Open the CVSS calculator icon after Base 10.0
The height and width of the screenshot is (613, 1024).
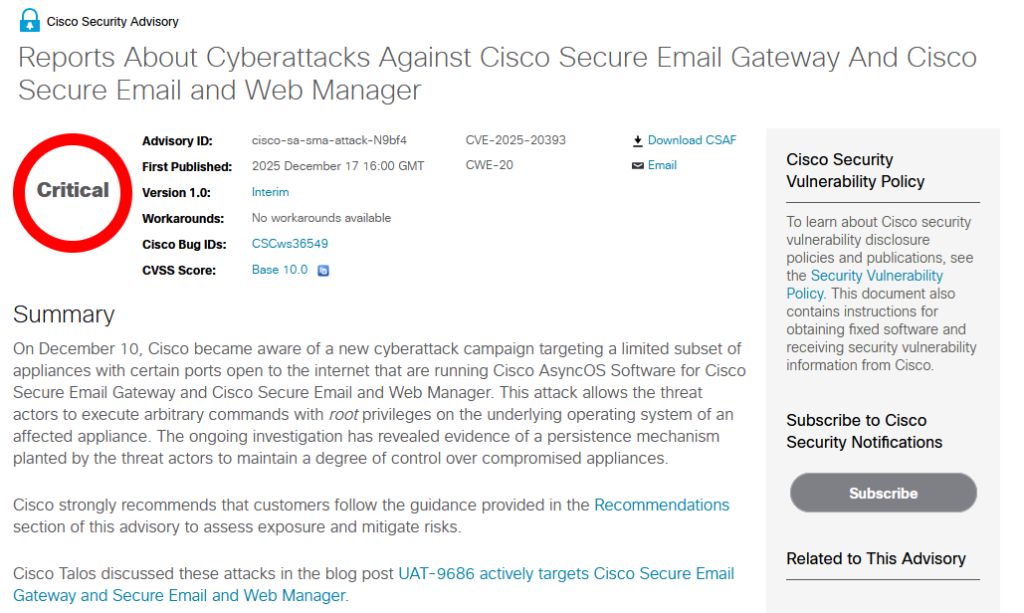tap(323, 270)
